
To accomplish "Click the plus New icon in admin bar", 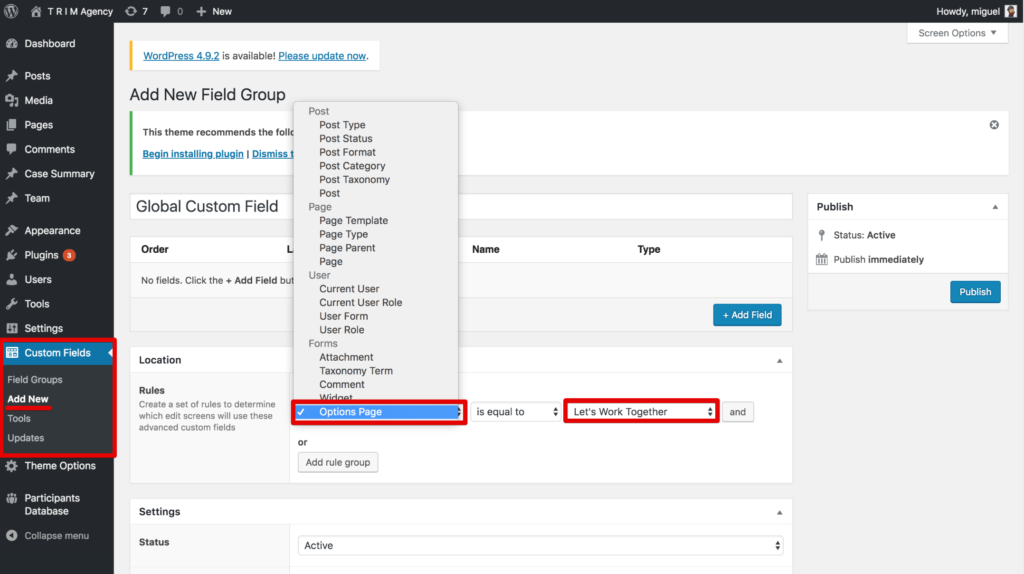I will 201,11.
